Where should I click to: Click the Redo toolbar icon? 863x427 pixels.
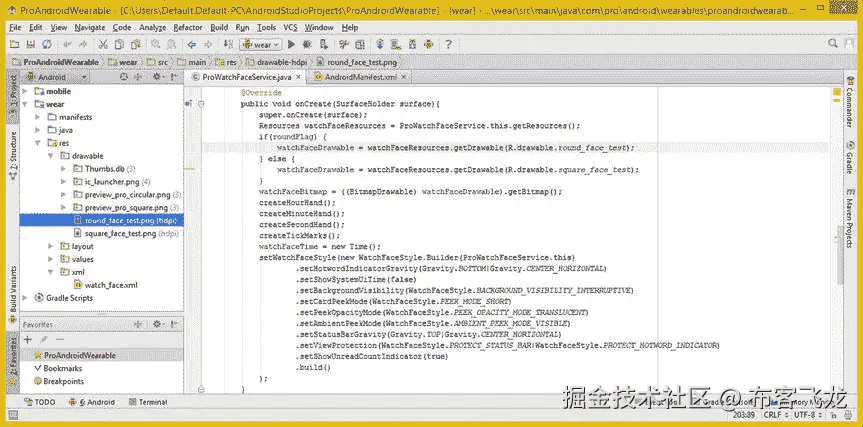pyautogui.click(x=83, y=45)
